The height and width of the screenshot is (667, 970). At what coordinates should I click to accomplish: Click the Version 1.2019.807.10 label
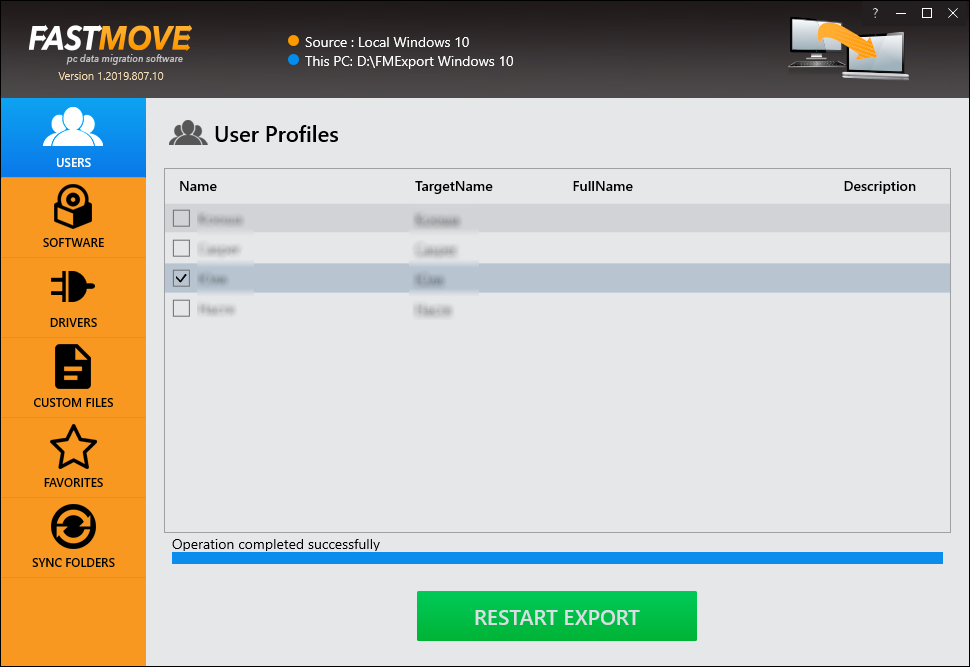(111, 76)
